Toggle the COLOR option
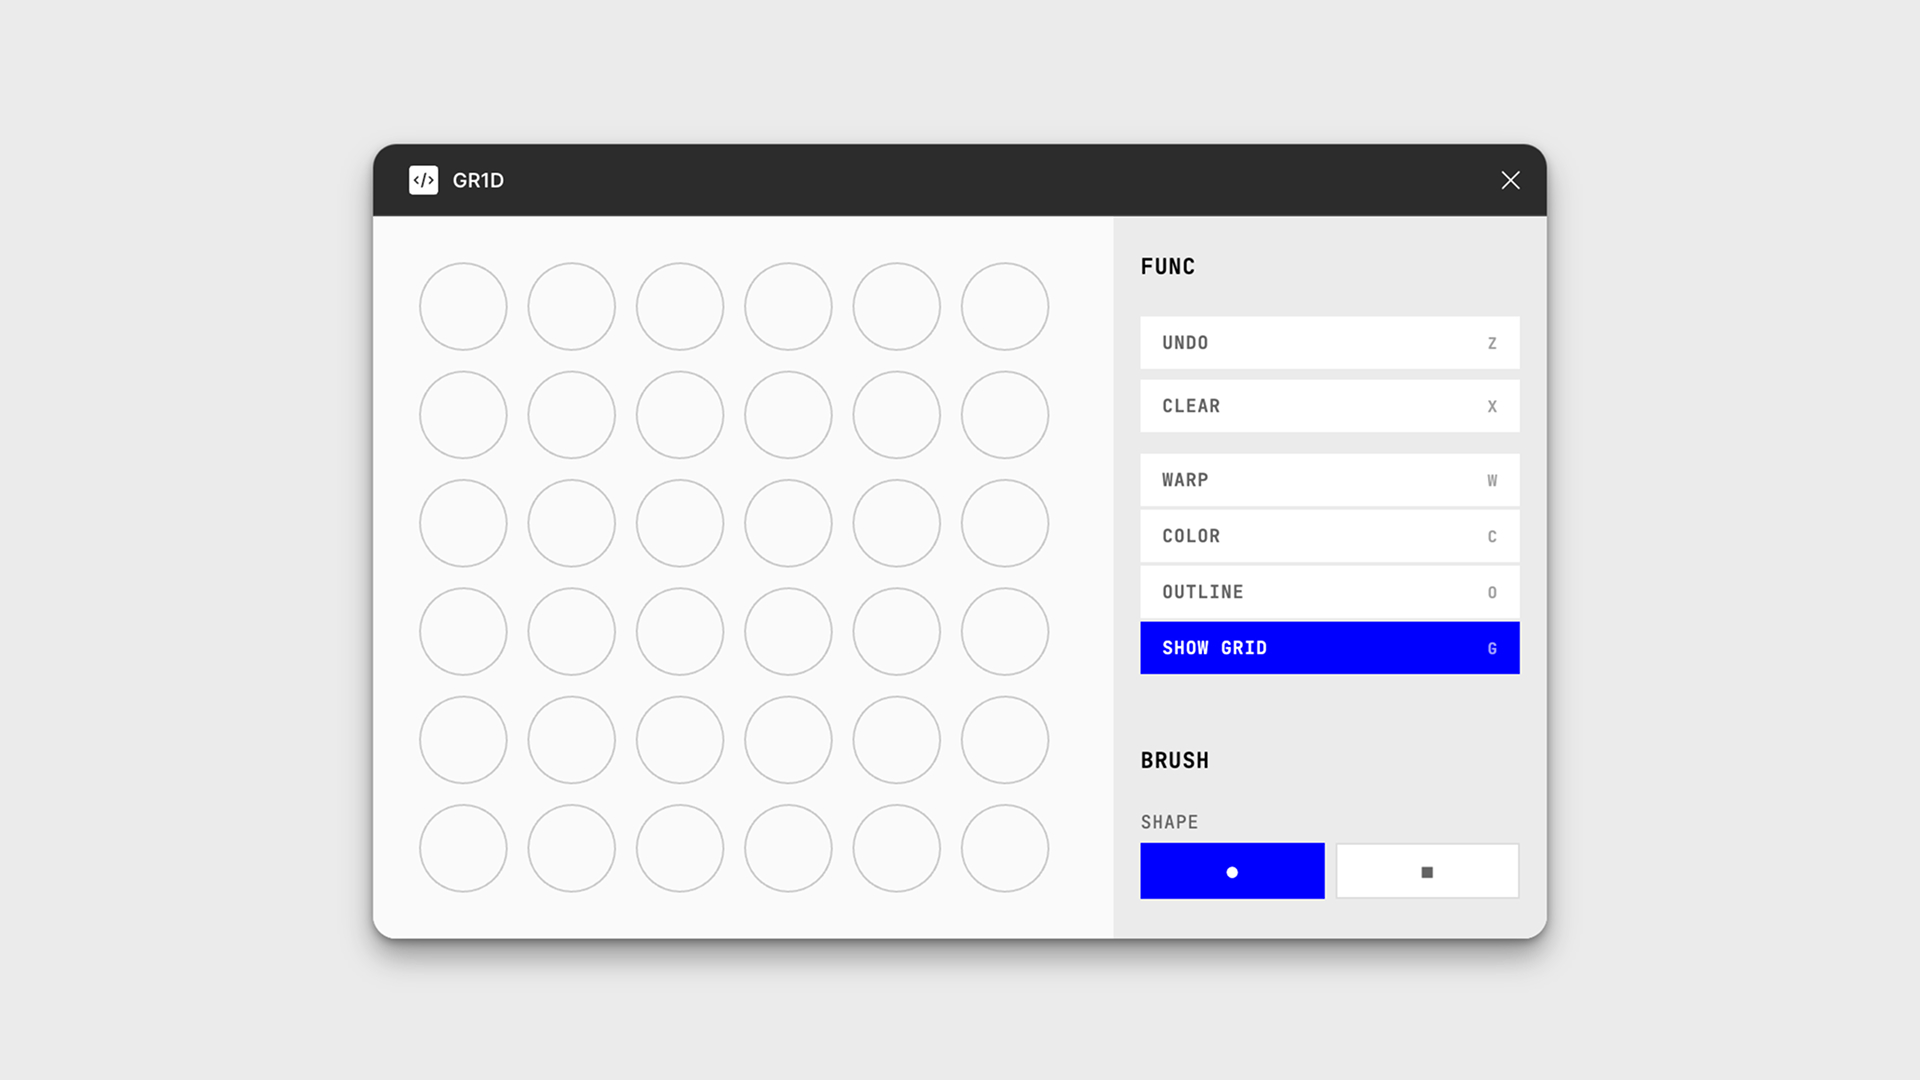1920x1080 pixels. click(1329, 536)
